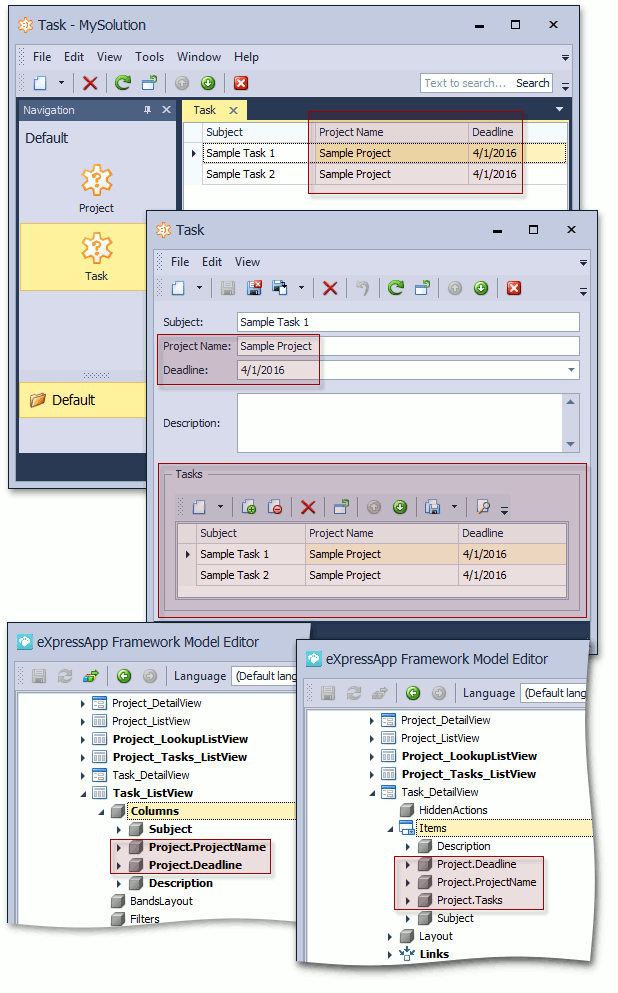Screen dimensions: 618x993
Task: Click the Description text area
Action: (400, 423)
